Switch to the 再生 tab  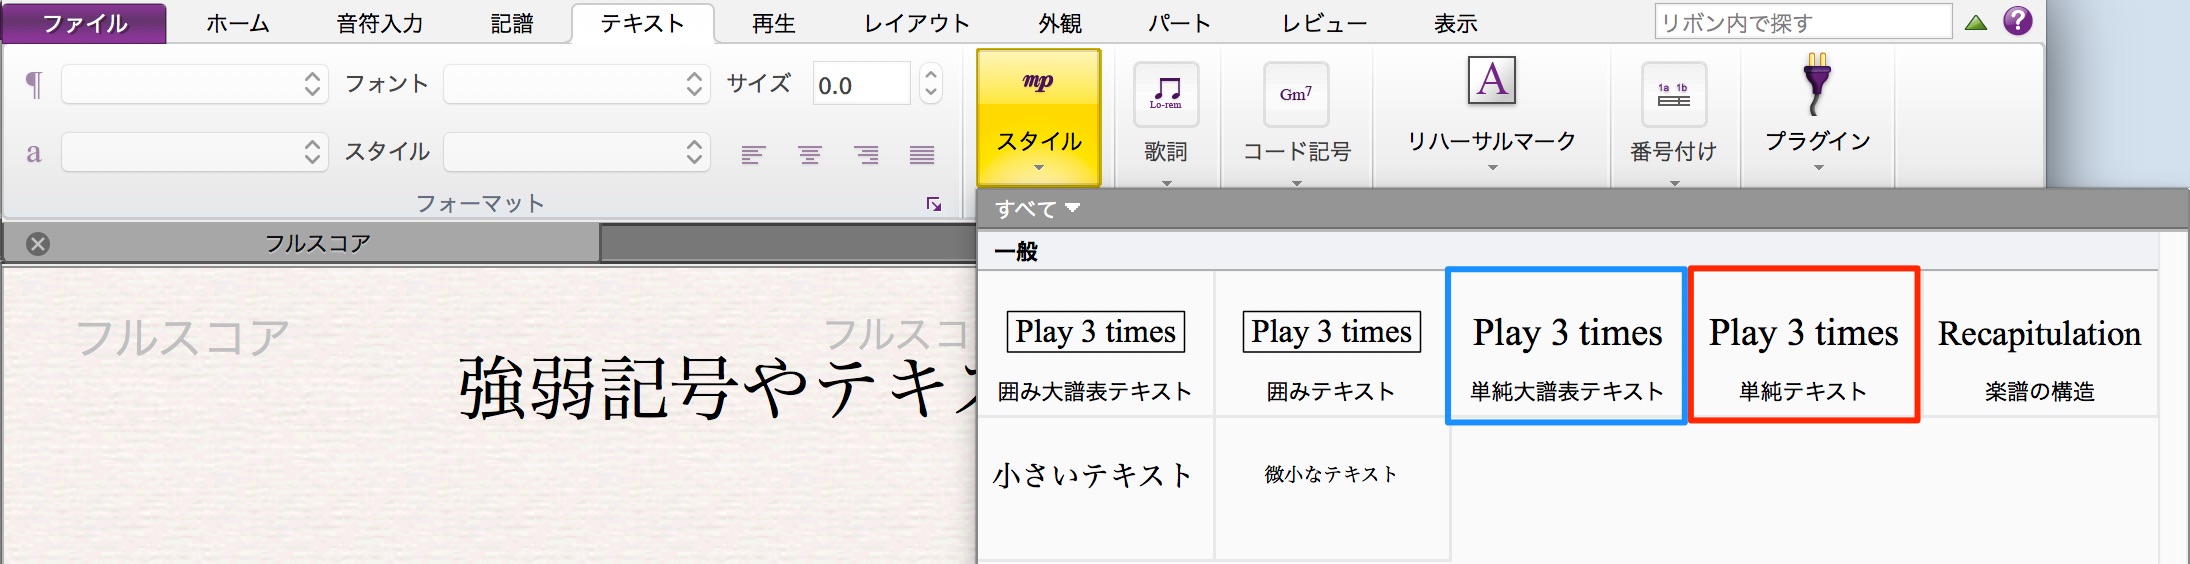tap(773, 24)
